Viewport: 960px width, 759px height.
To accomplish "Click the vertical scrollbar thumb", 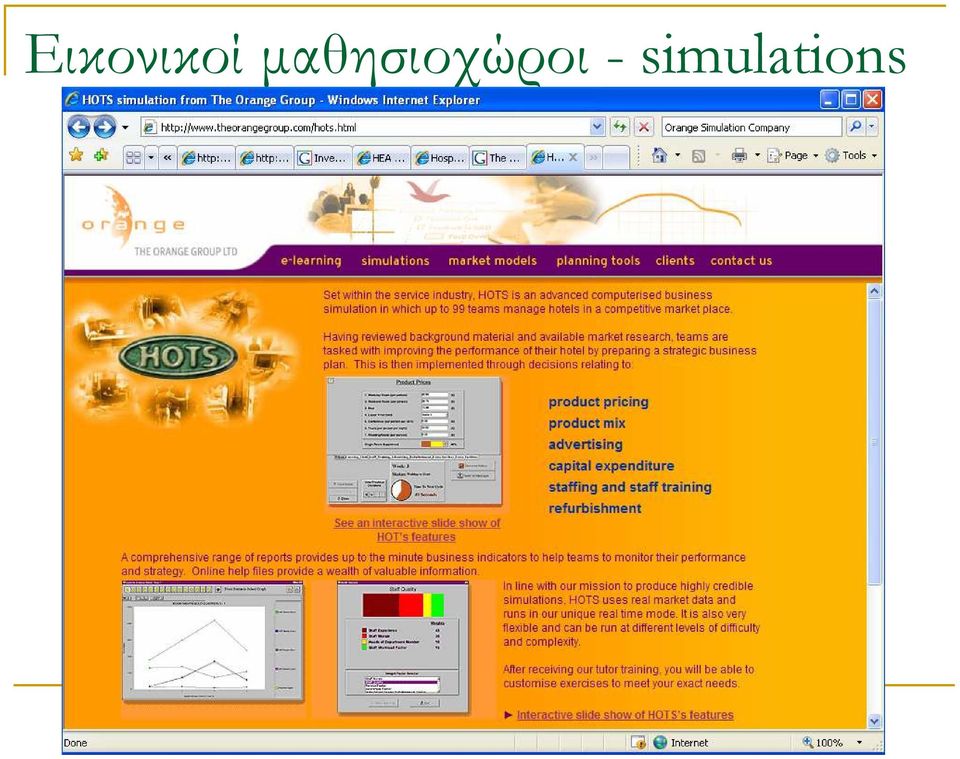I will click(x=874, y=441).
